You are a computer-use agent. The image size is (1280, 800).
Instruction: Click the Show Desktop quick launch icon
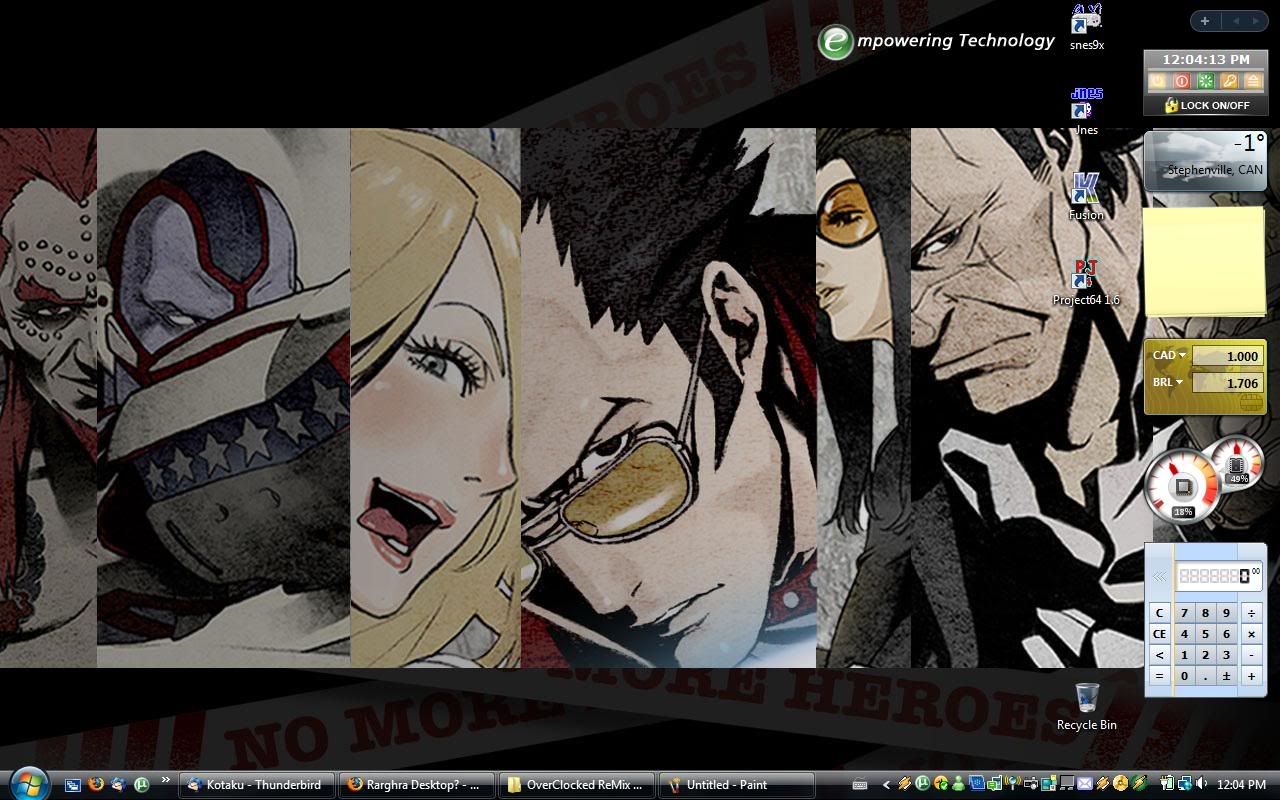click(x=73, y=786)
